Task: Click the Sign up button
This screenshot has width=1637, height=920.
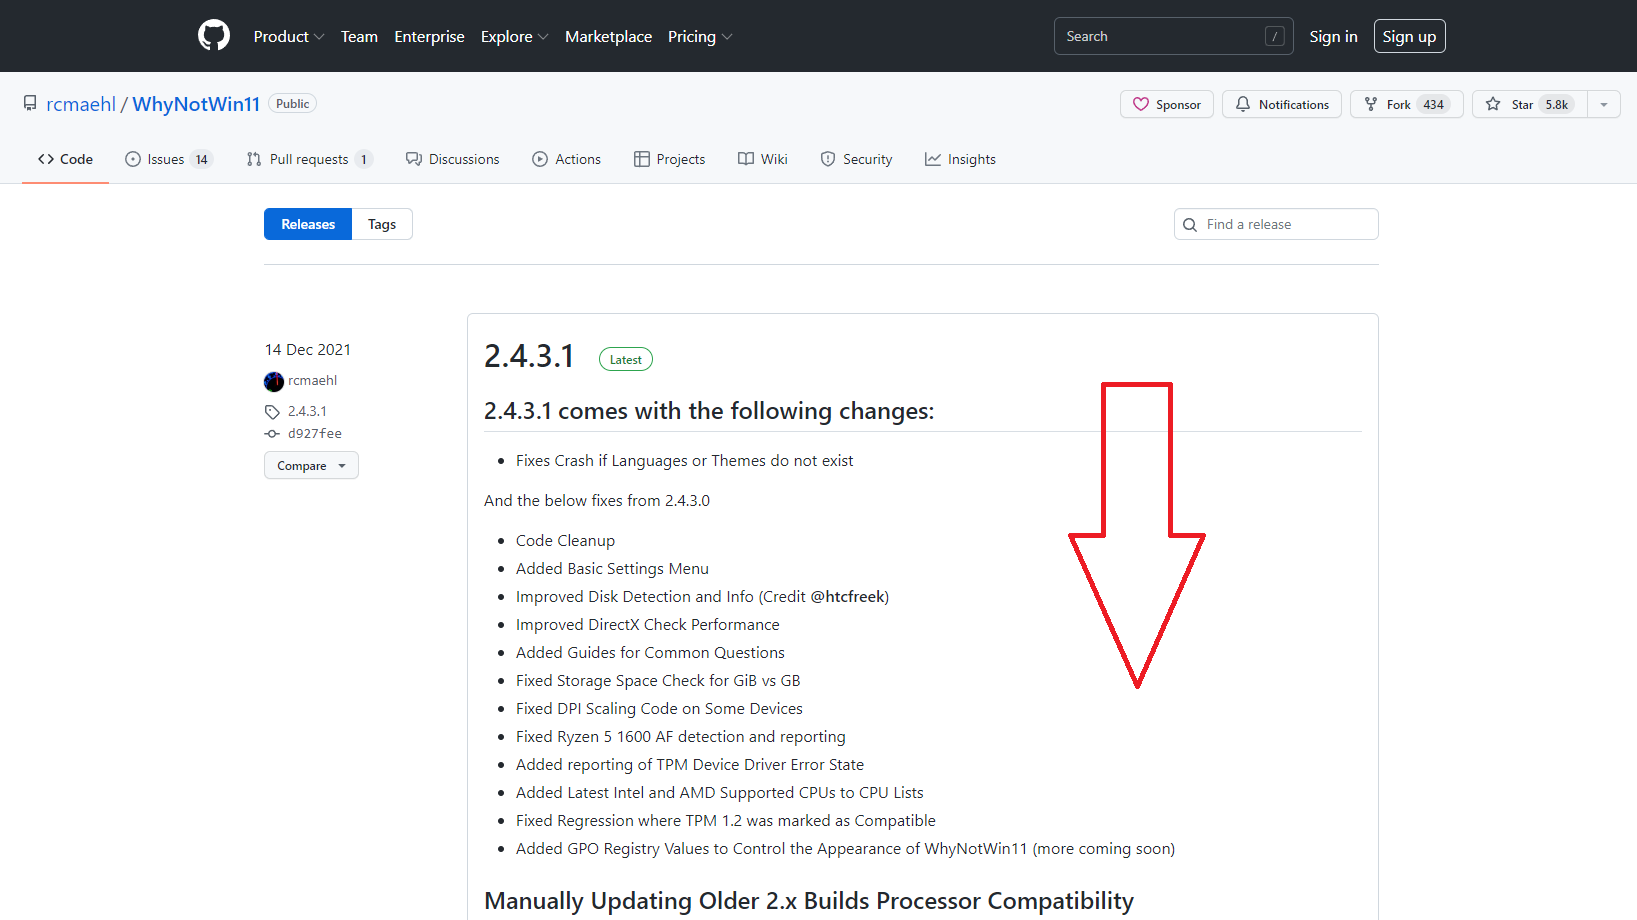Action: click(1409, 36)
